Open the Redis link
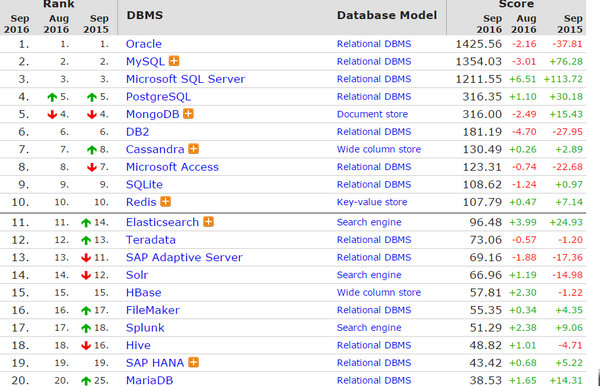 click(141, 202)
